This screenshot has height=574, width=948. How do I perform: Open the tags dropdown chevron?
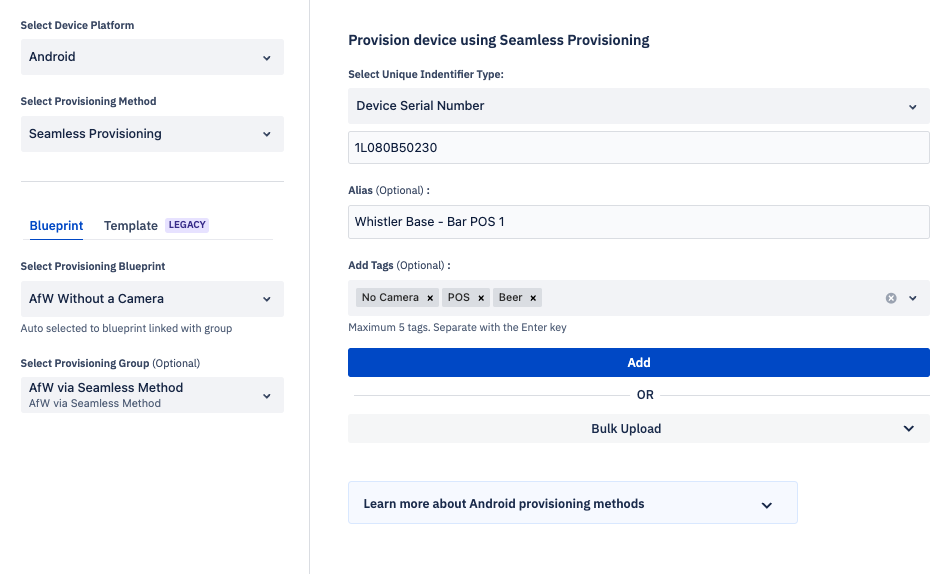point(913,298)
